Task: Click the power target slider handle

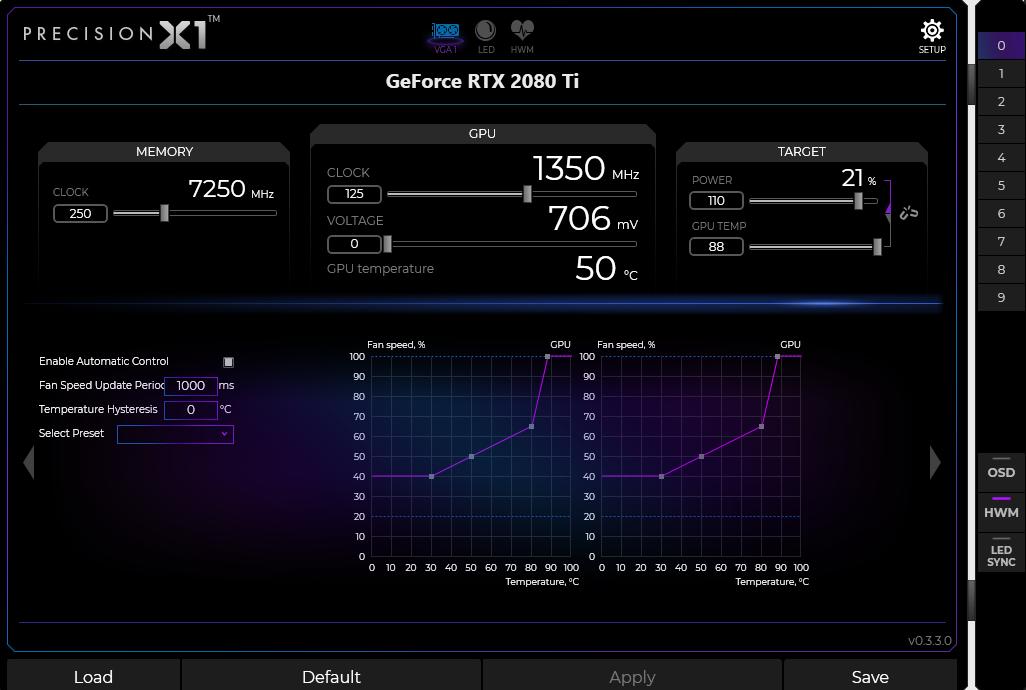Action: [x=858, y=201]
